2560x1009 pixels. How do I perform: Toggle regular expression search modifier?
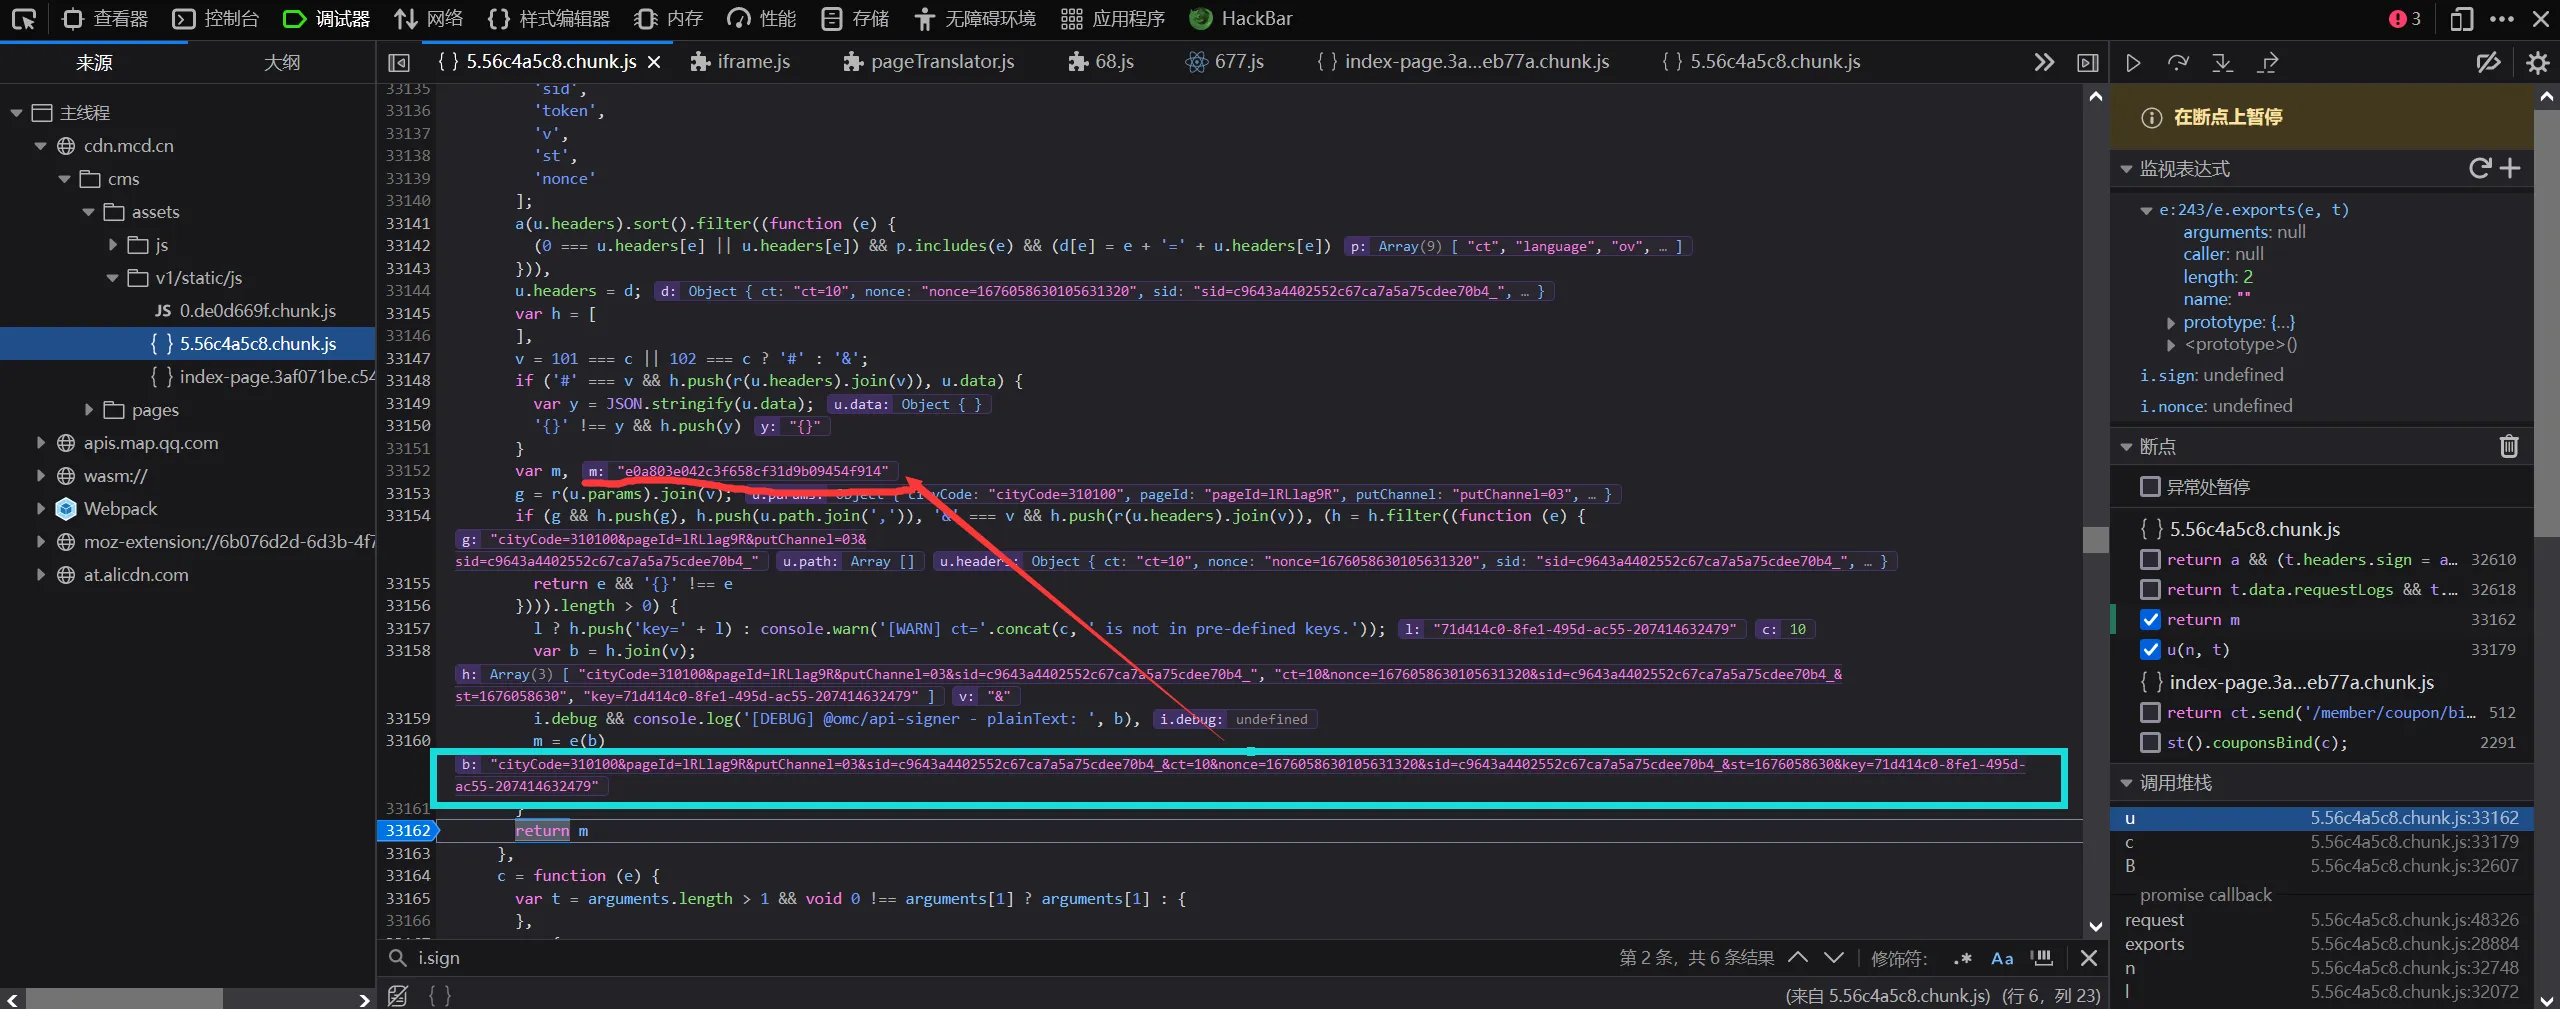[x=1962, y=958]
